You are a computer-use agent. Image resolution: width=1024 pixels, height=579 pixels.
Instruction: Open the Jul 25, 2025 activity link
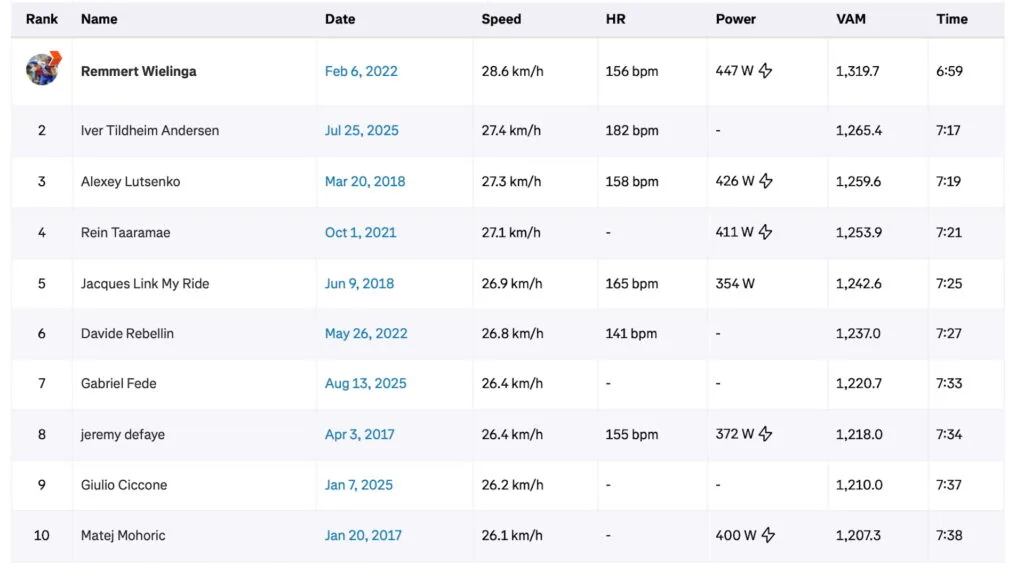pyautogui.click(x=362, y=131)
